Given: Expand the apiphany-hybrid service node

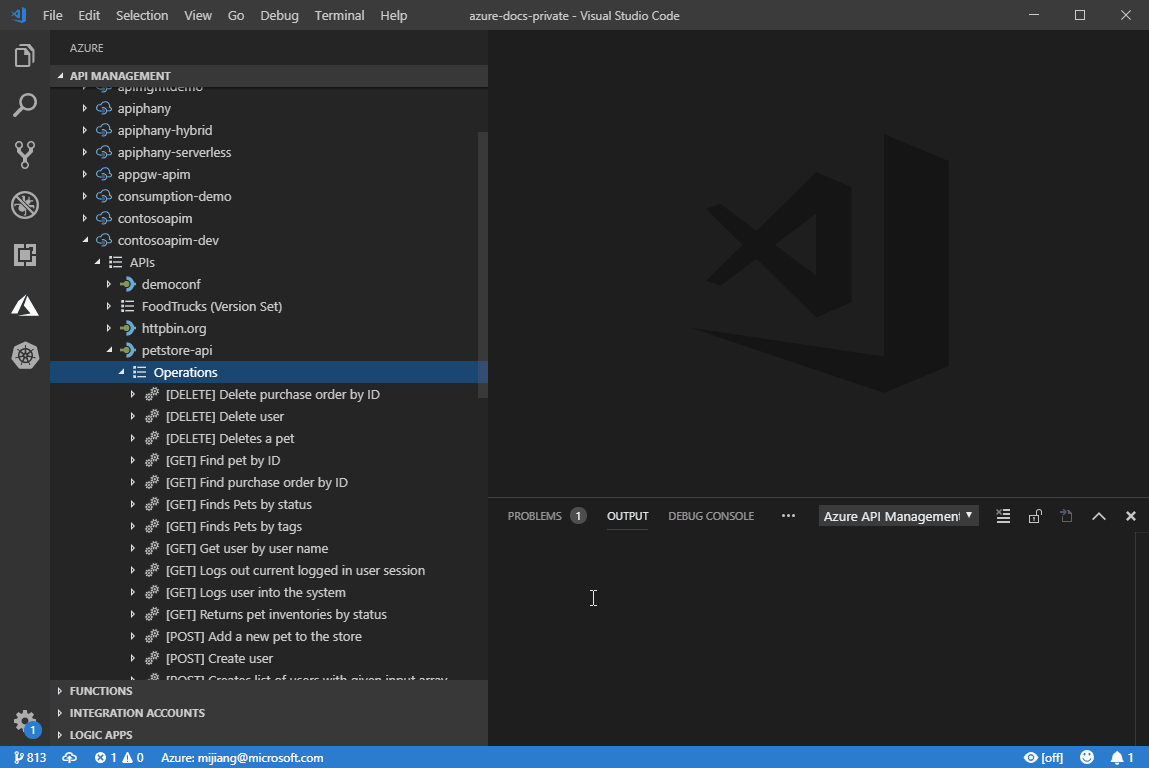Looking at the screenshot, I should (x=84, y=130).
